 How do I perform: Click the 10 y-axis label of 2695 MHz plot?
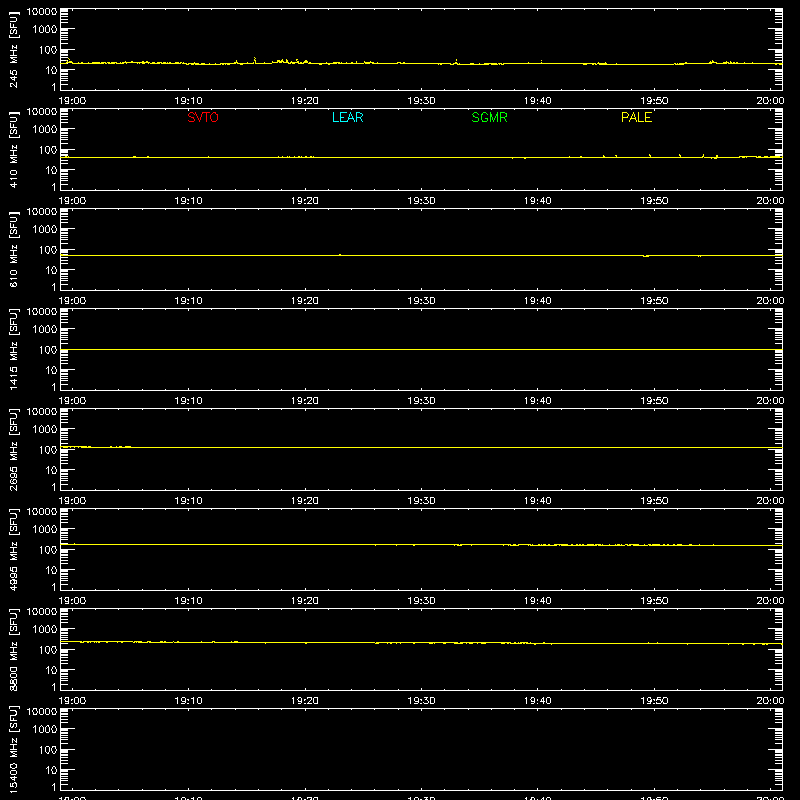point(52,470)
